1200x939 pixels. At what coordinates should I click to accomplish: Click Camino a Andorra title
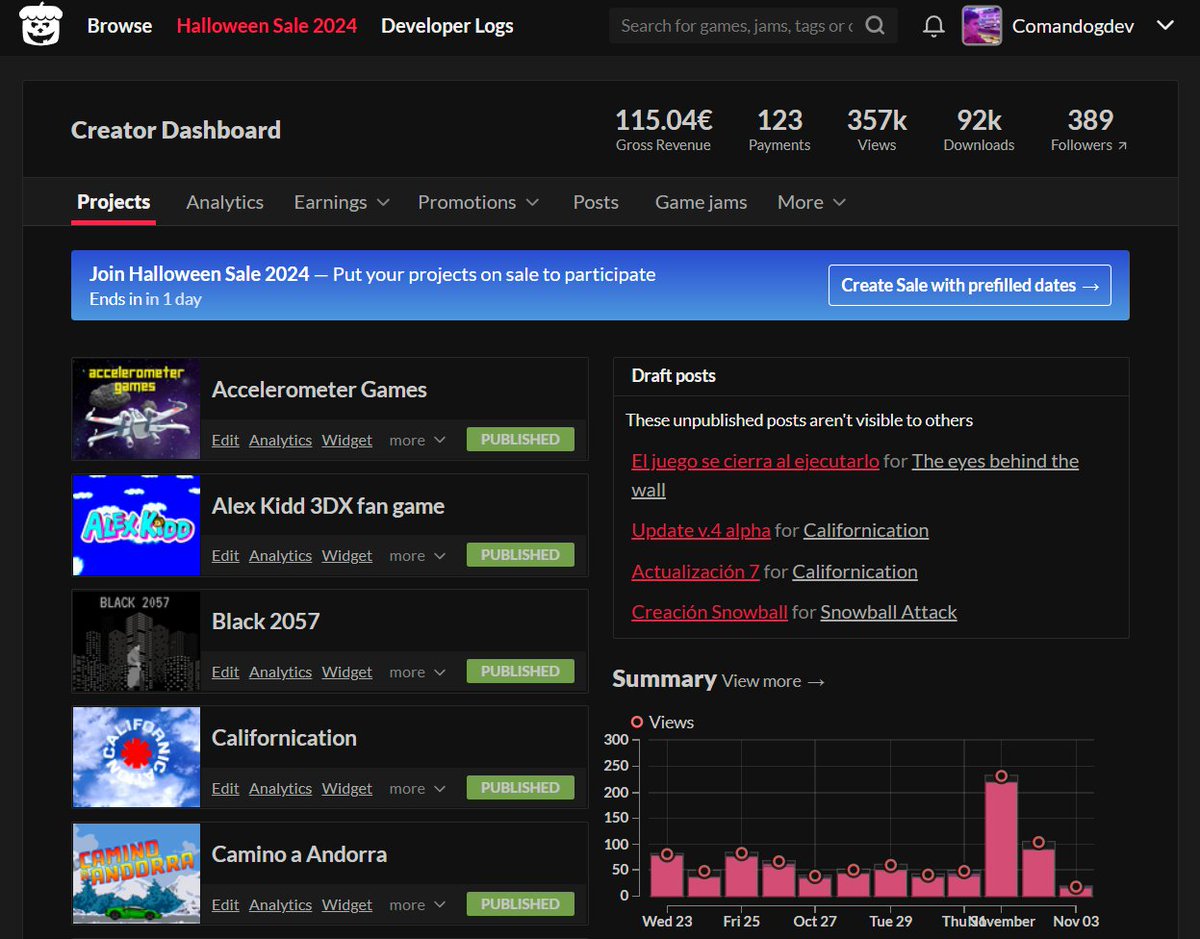click(299, 854)
